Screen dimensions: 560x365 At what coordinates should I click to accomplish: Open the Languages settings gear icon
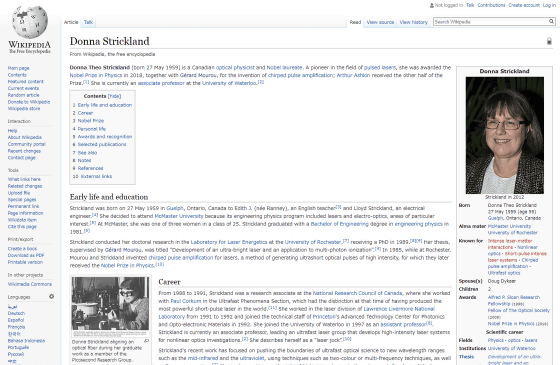pyautogui.click(x=51, y=296)
